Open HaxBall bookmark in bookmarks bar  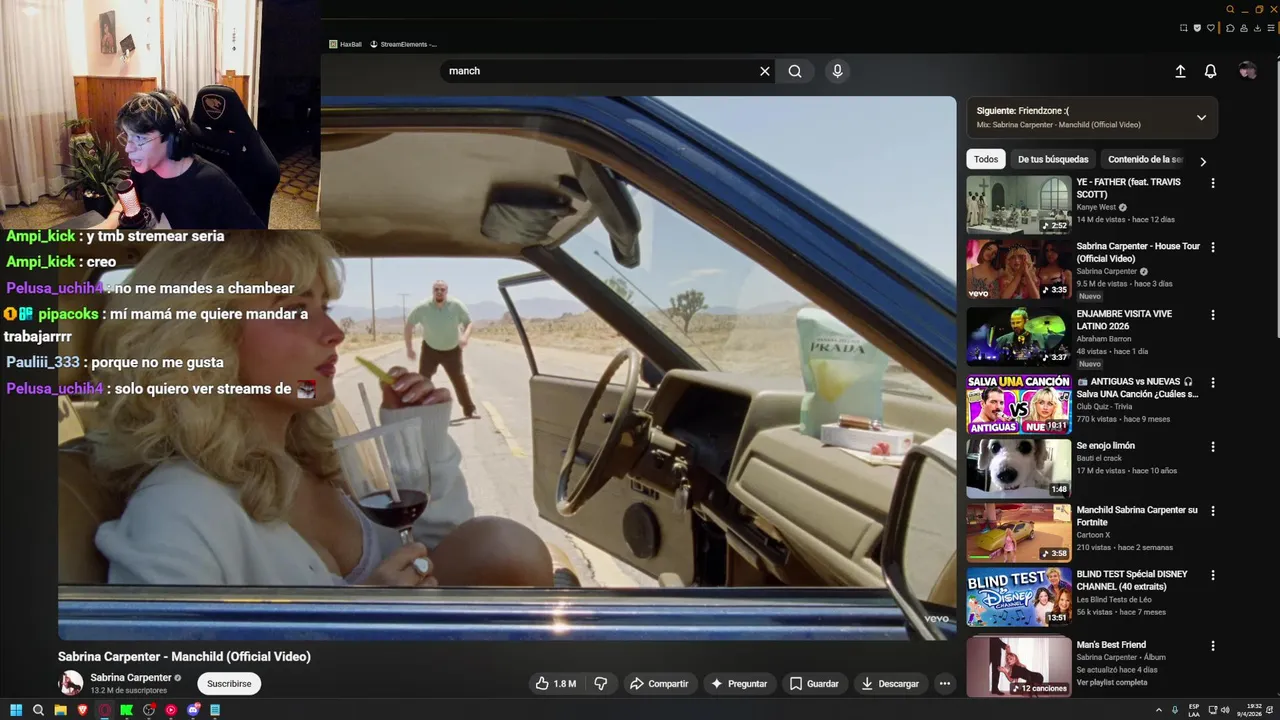click(x=346, y=44)
